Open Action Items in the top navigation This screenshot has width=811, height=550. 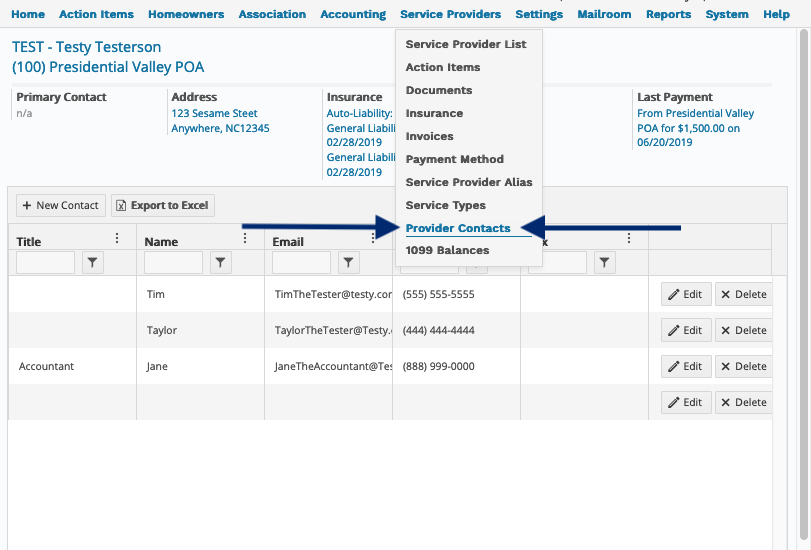click(x=96, y=14)
